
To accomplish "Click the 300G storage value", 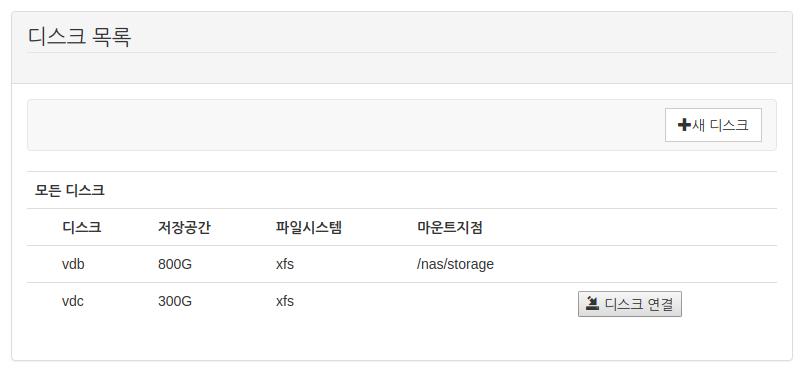I will [x=175, y=301].
